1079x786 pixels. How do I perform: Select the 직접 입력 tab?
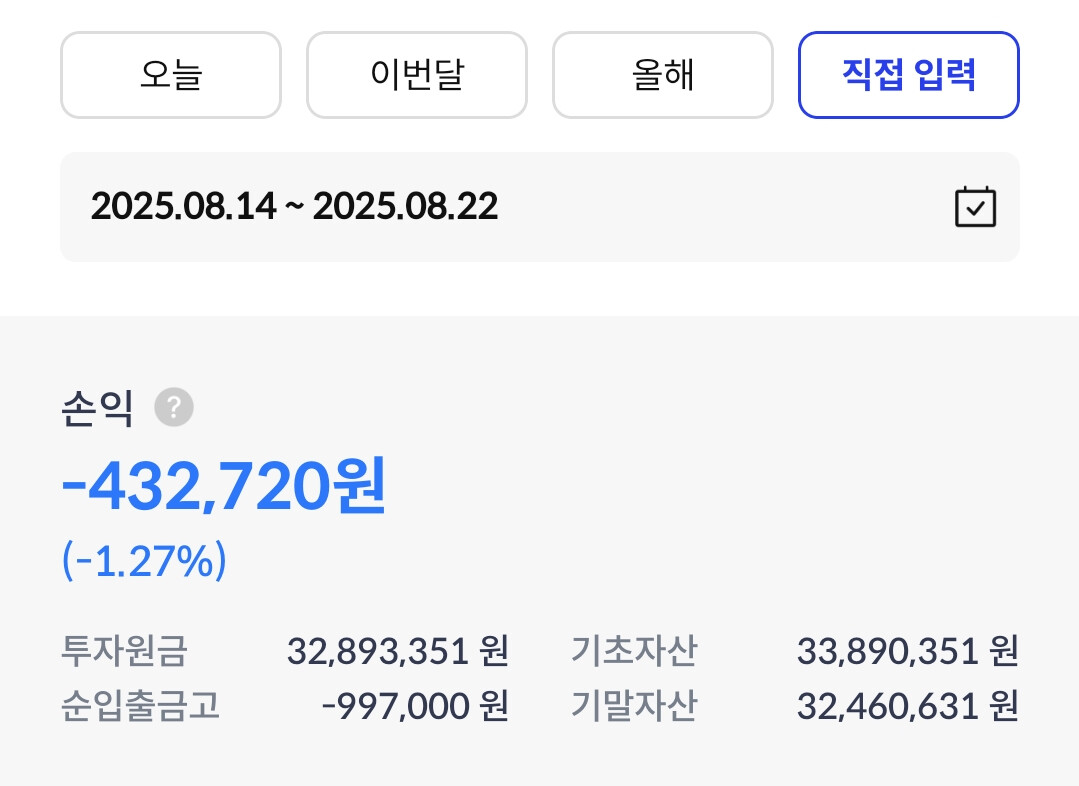point(908,75)
